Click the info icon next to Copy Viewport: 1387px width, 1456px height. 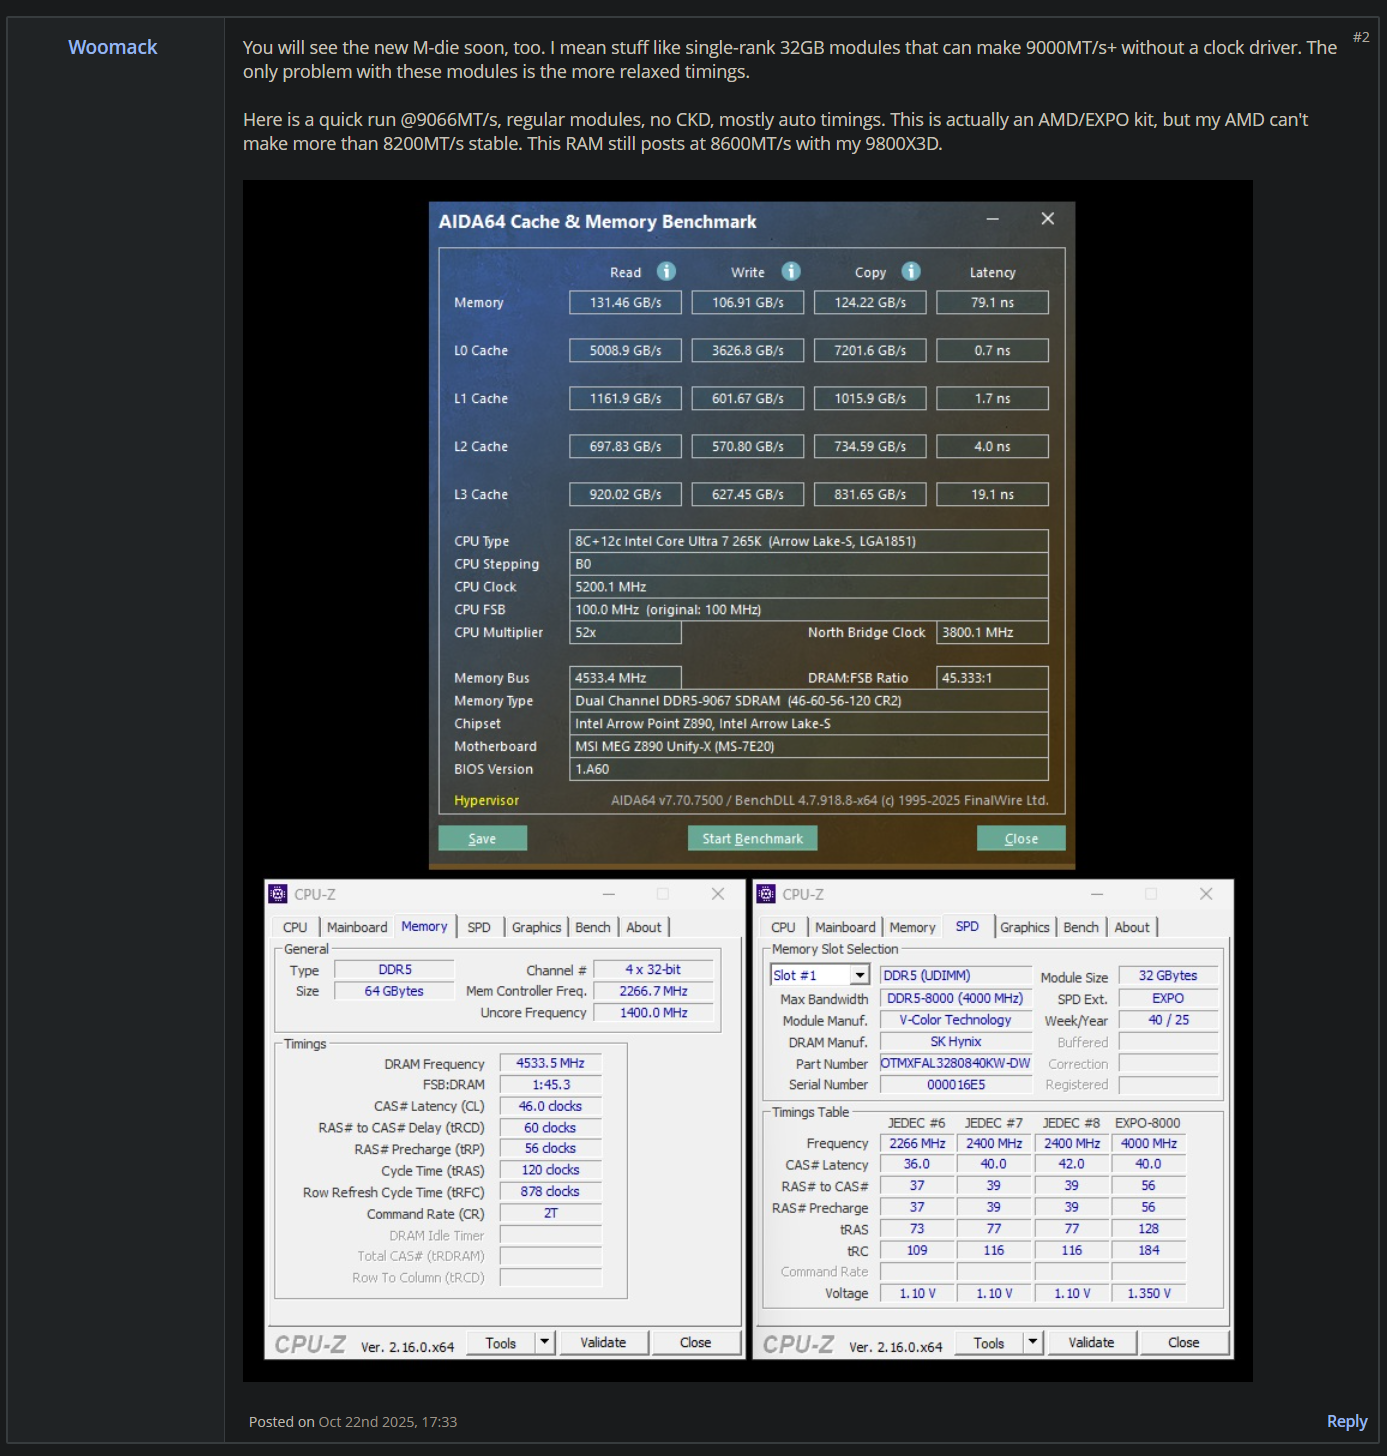[911, 271]
